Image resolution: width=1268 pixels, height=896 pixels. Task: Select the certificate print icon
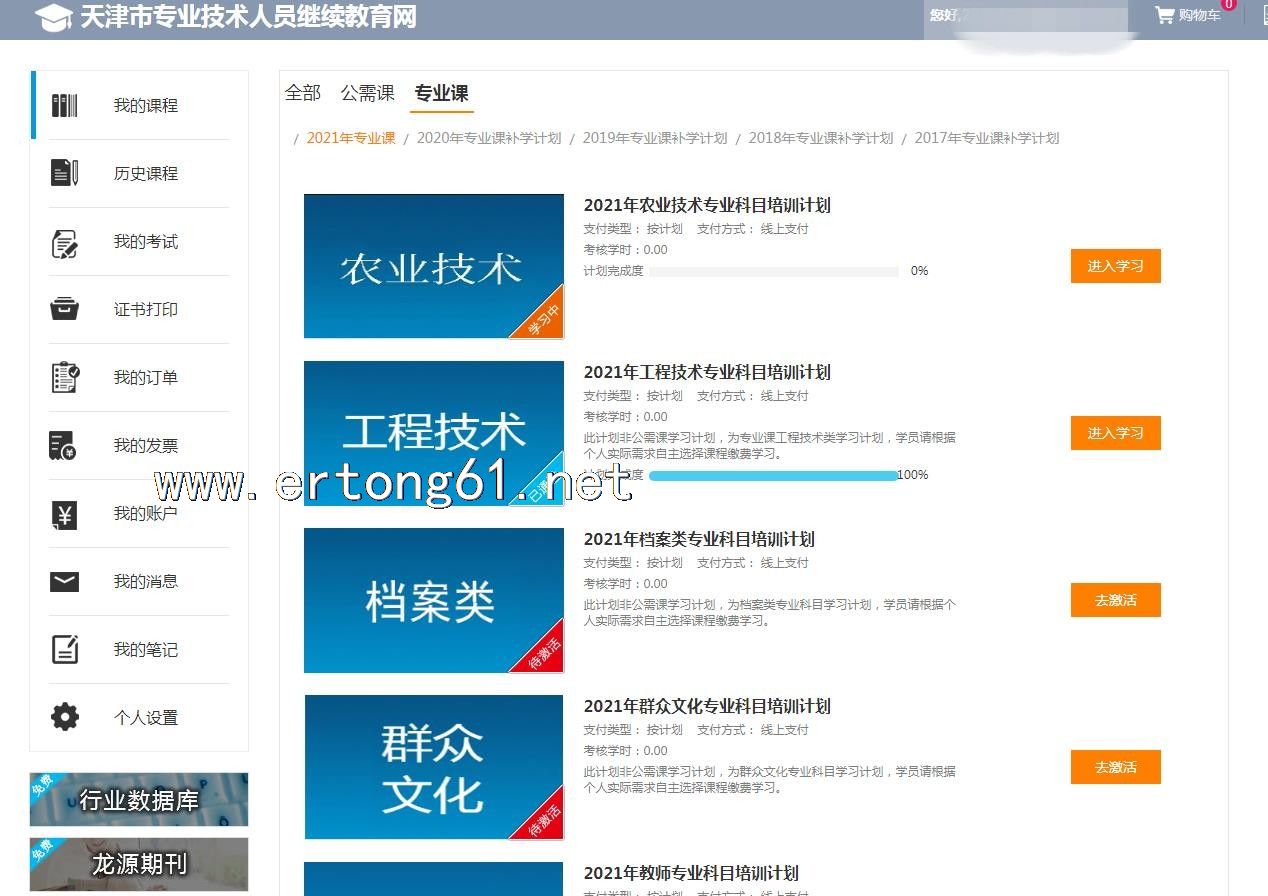pyautogui.click(x=65, y=309)
